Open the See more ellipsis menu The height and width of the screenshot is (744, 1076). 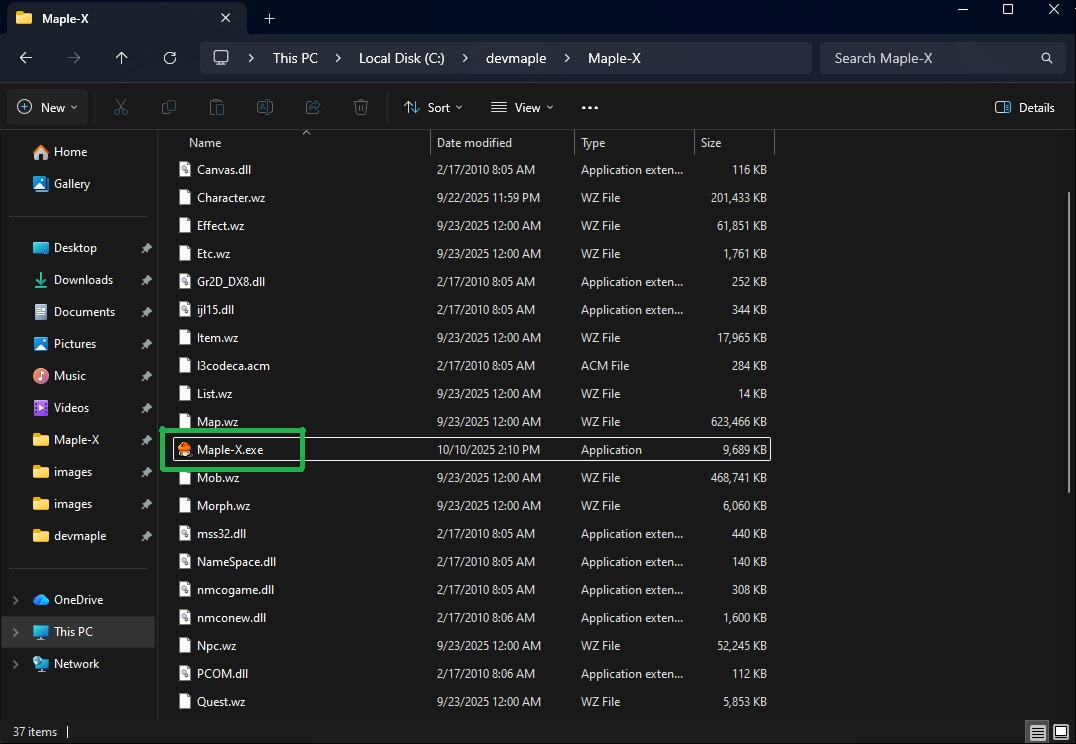tap(589, 107)
